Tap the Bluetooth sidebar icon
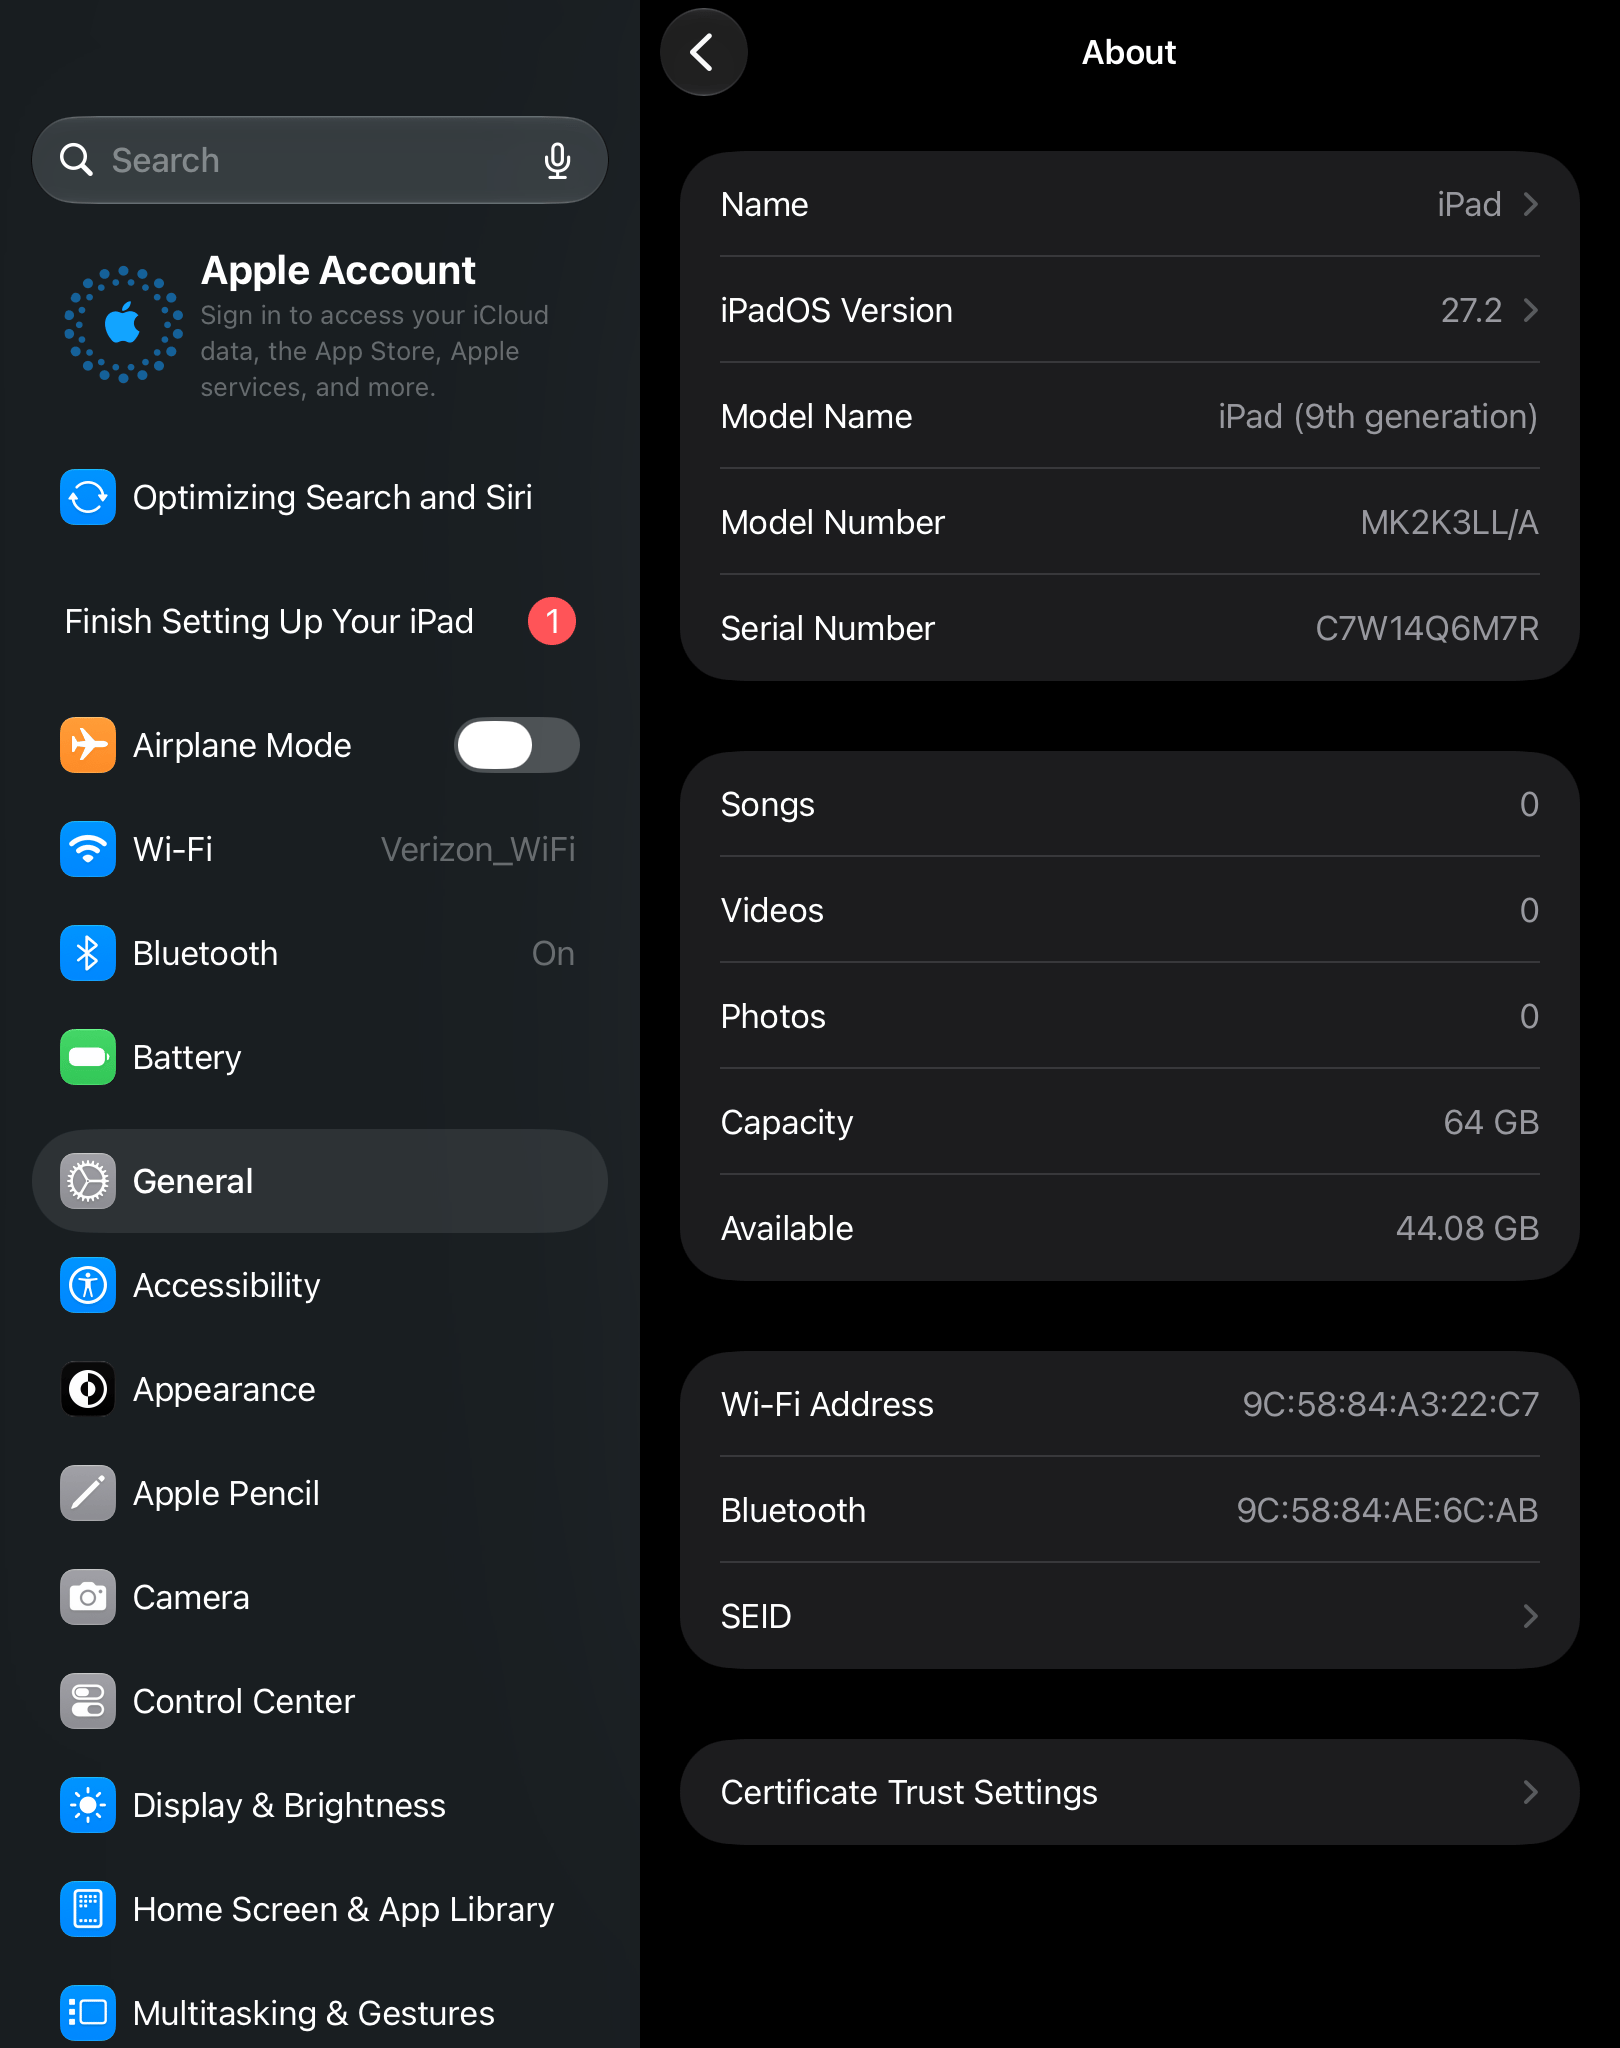 [x=88, y=953]
